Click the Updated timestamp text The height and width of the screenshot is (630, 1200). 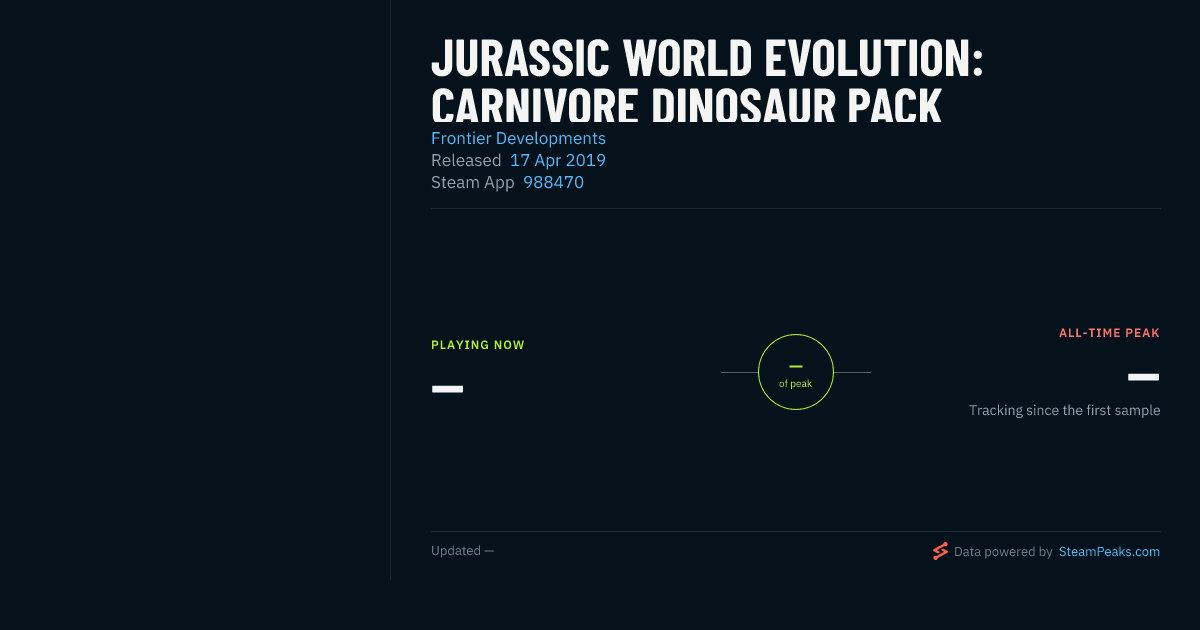(462, 551)
